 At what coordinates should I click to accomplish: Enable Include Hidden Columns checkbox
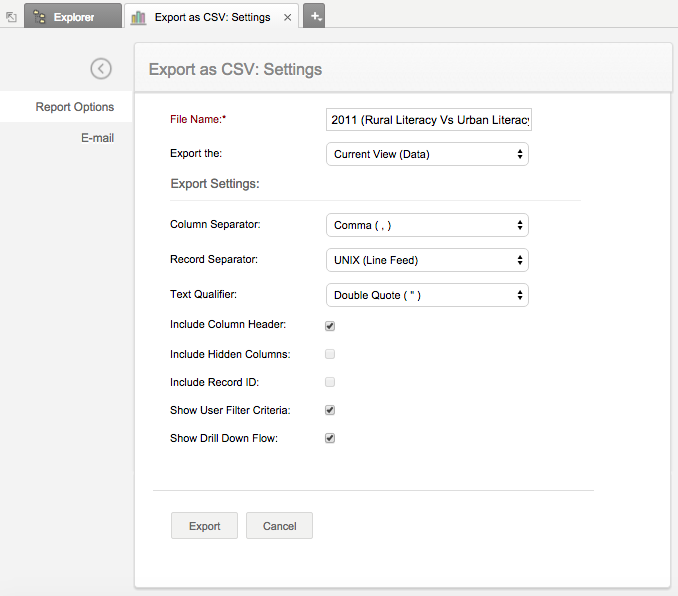[330, 354]
